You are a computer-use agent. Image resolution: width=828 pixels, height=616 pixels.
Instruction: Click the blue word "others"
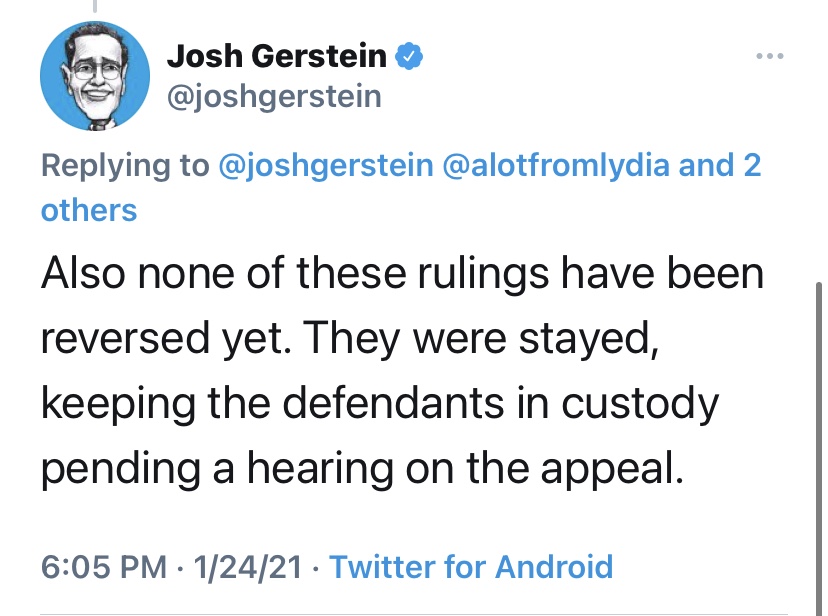88,209
